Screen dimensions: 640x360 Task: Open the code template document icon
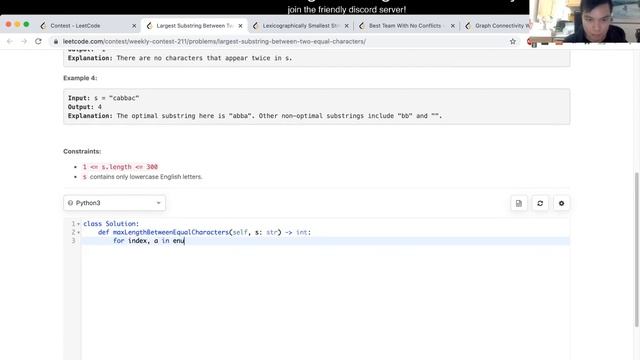tap(518, 203)
